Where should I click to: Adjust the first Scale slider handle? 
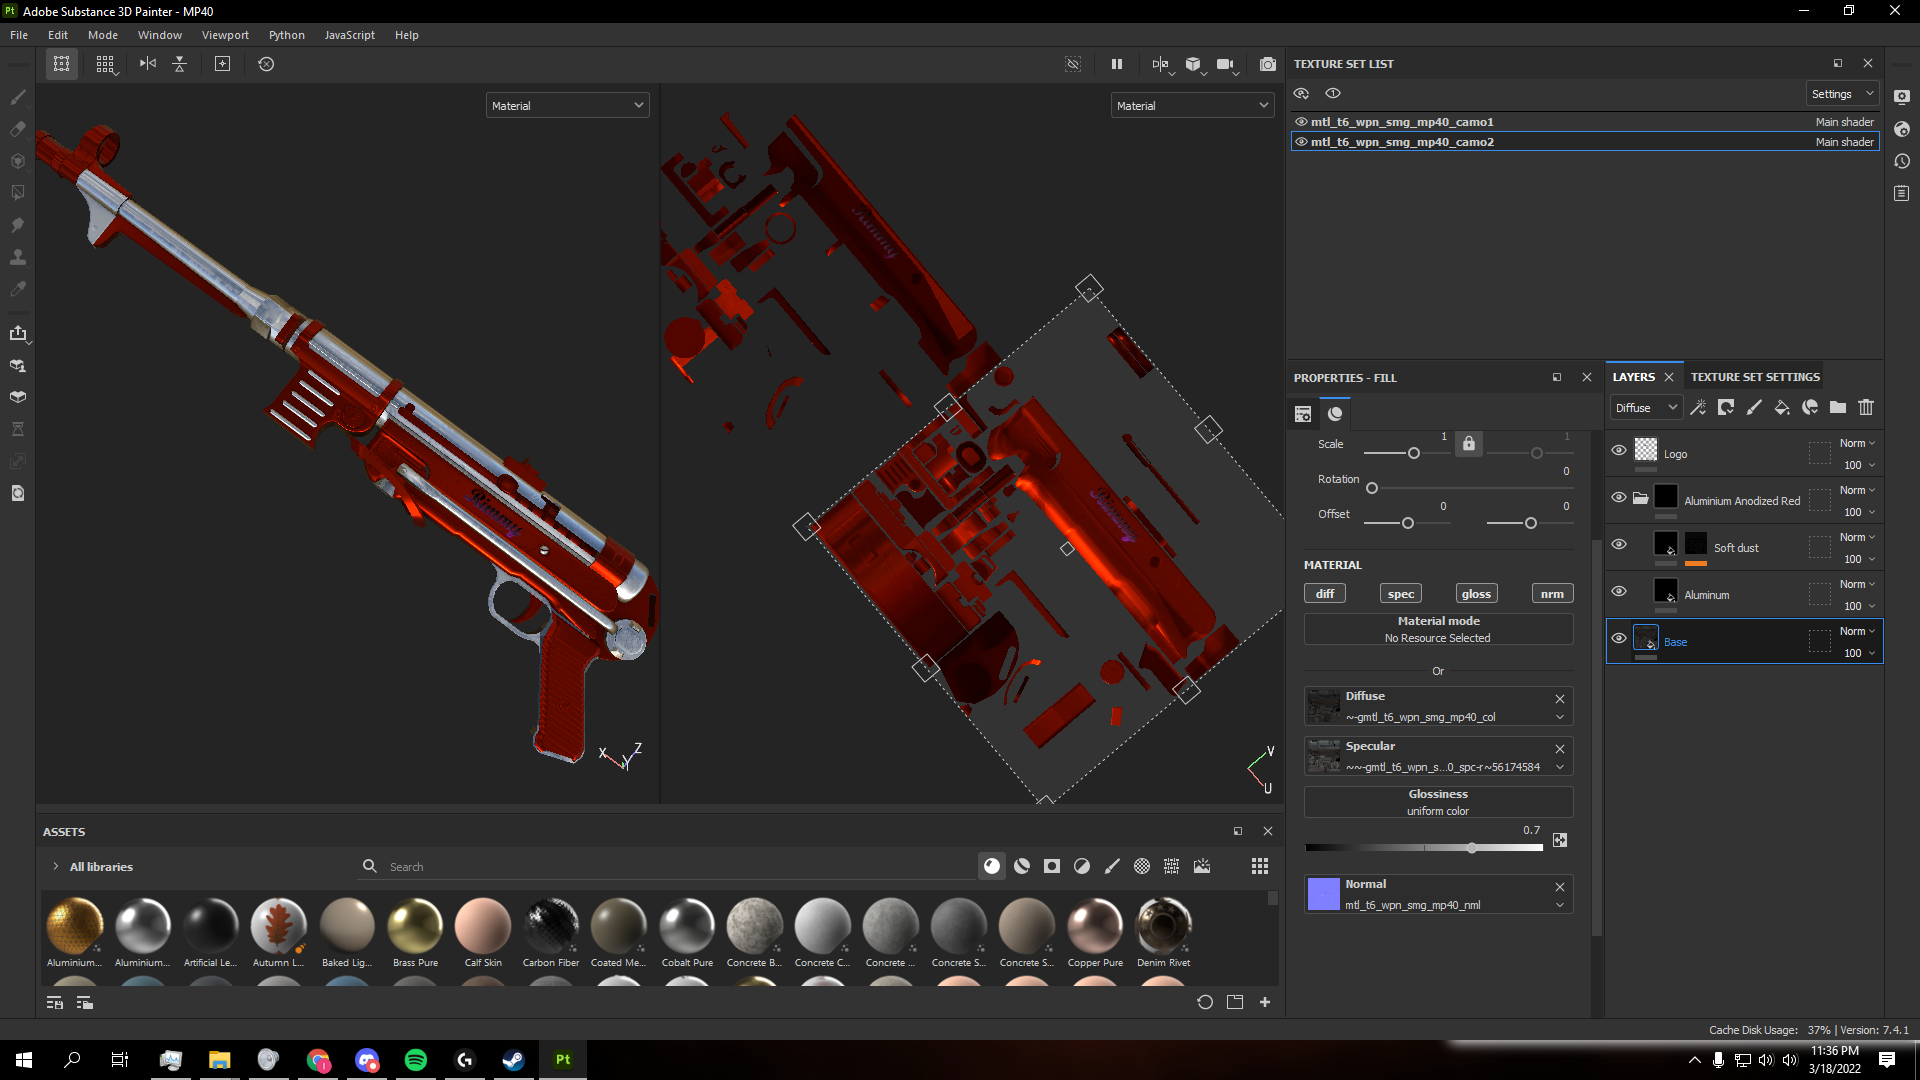1414,453
